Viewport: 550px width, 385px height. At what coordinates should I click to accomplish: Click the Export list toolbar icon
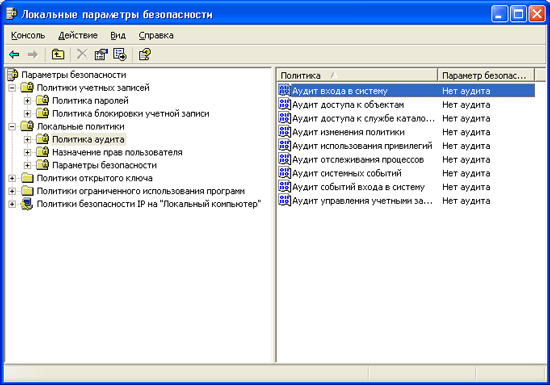tap(120, 54)
